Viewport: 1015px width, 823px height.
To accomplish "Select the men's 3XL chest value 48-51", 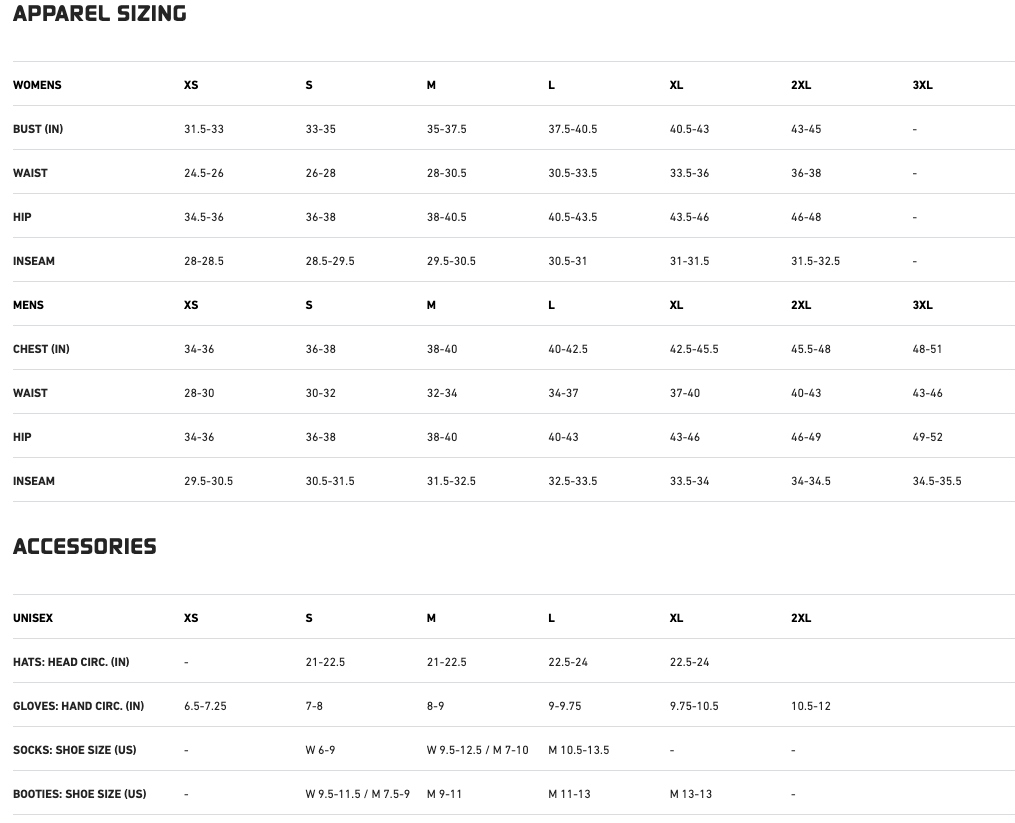I will [x=927, y=349].
